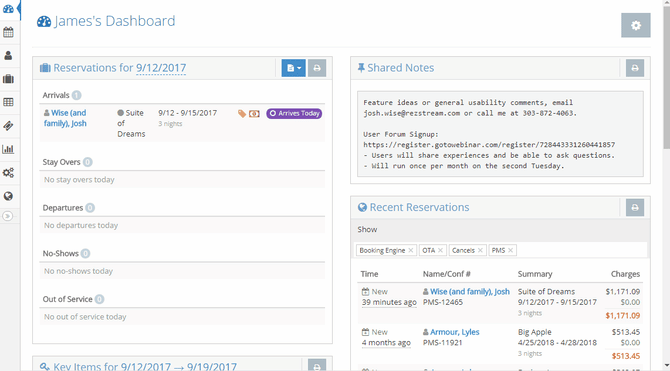670x371 pixels.
Task: Click the No-Shows heading
Action: (x=61, y=253)
